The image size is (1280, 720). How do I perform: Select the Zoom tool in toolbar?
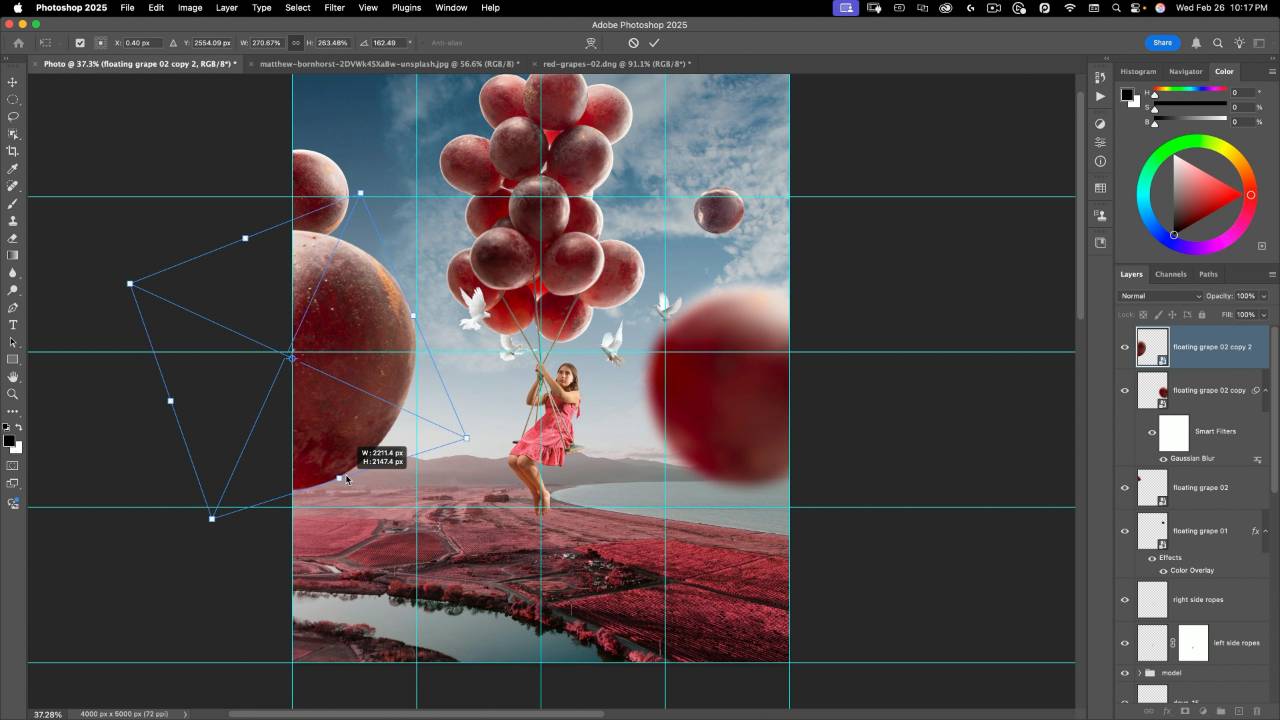point(13,394)
